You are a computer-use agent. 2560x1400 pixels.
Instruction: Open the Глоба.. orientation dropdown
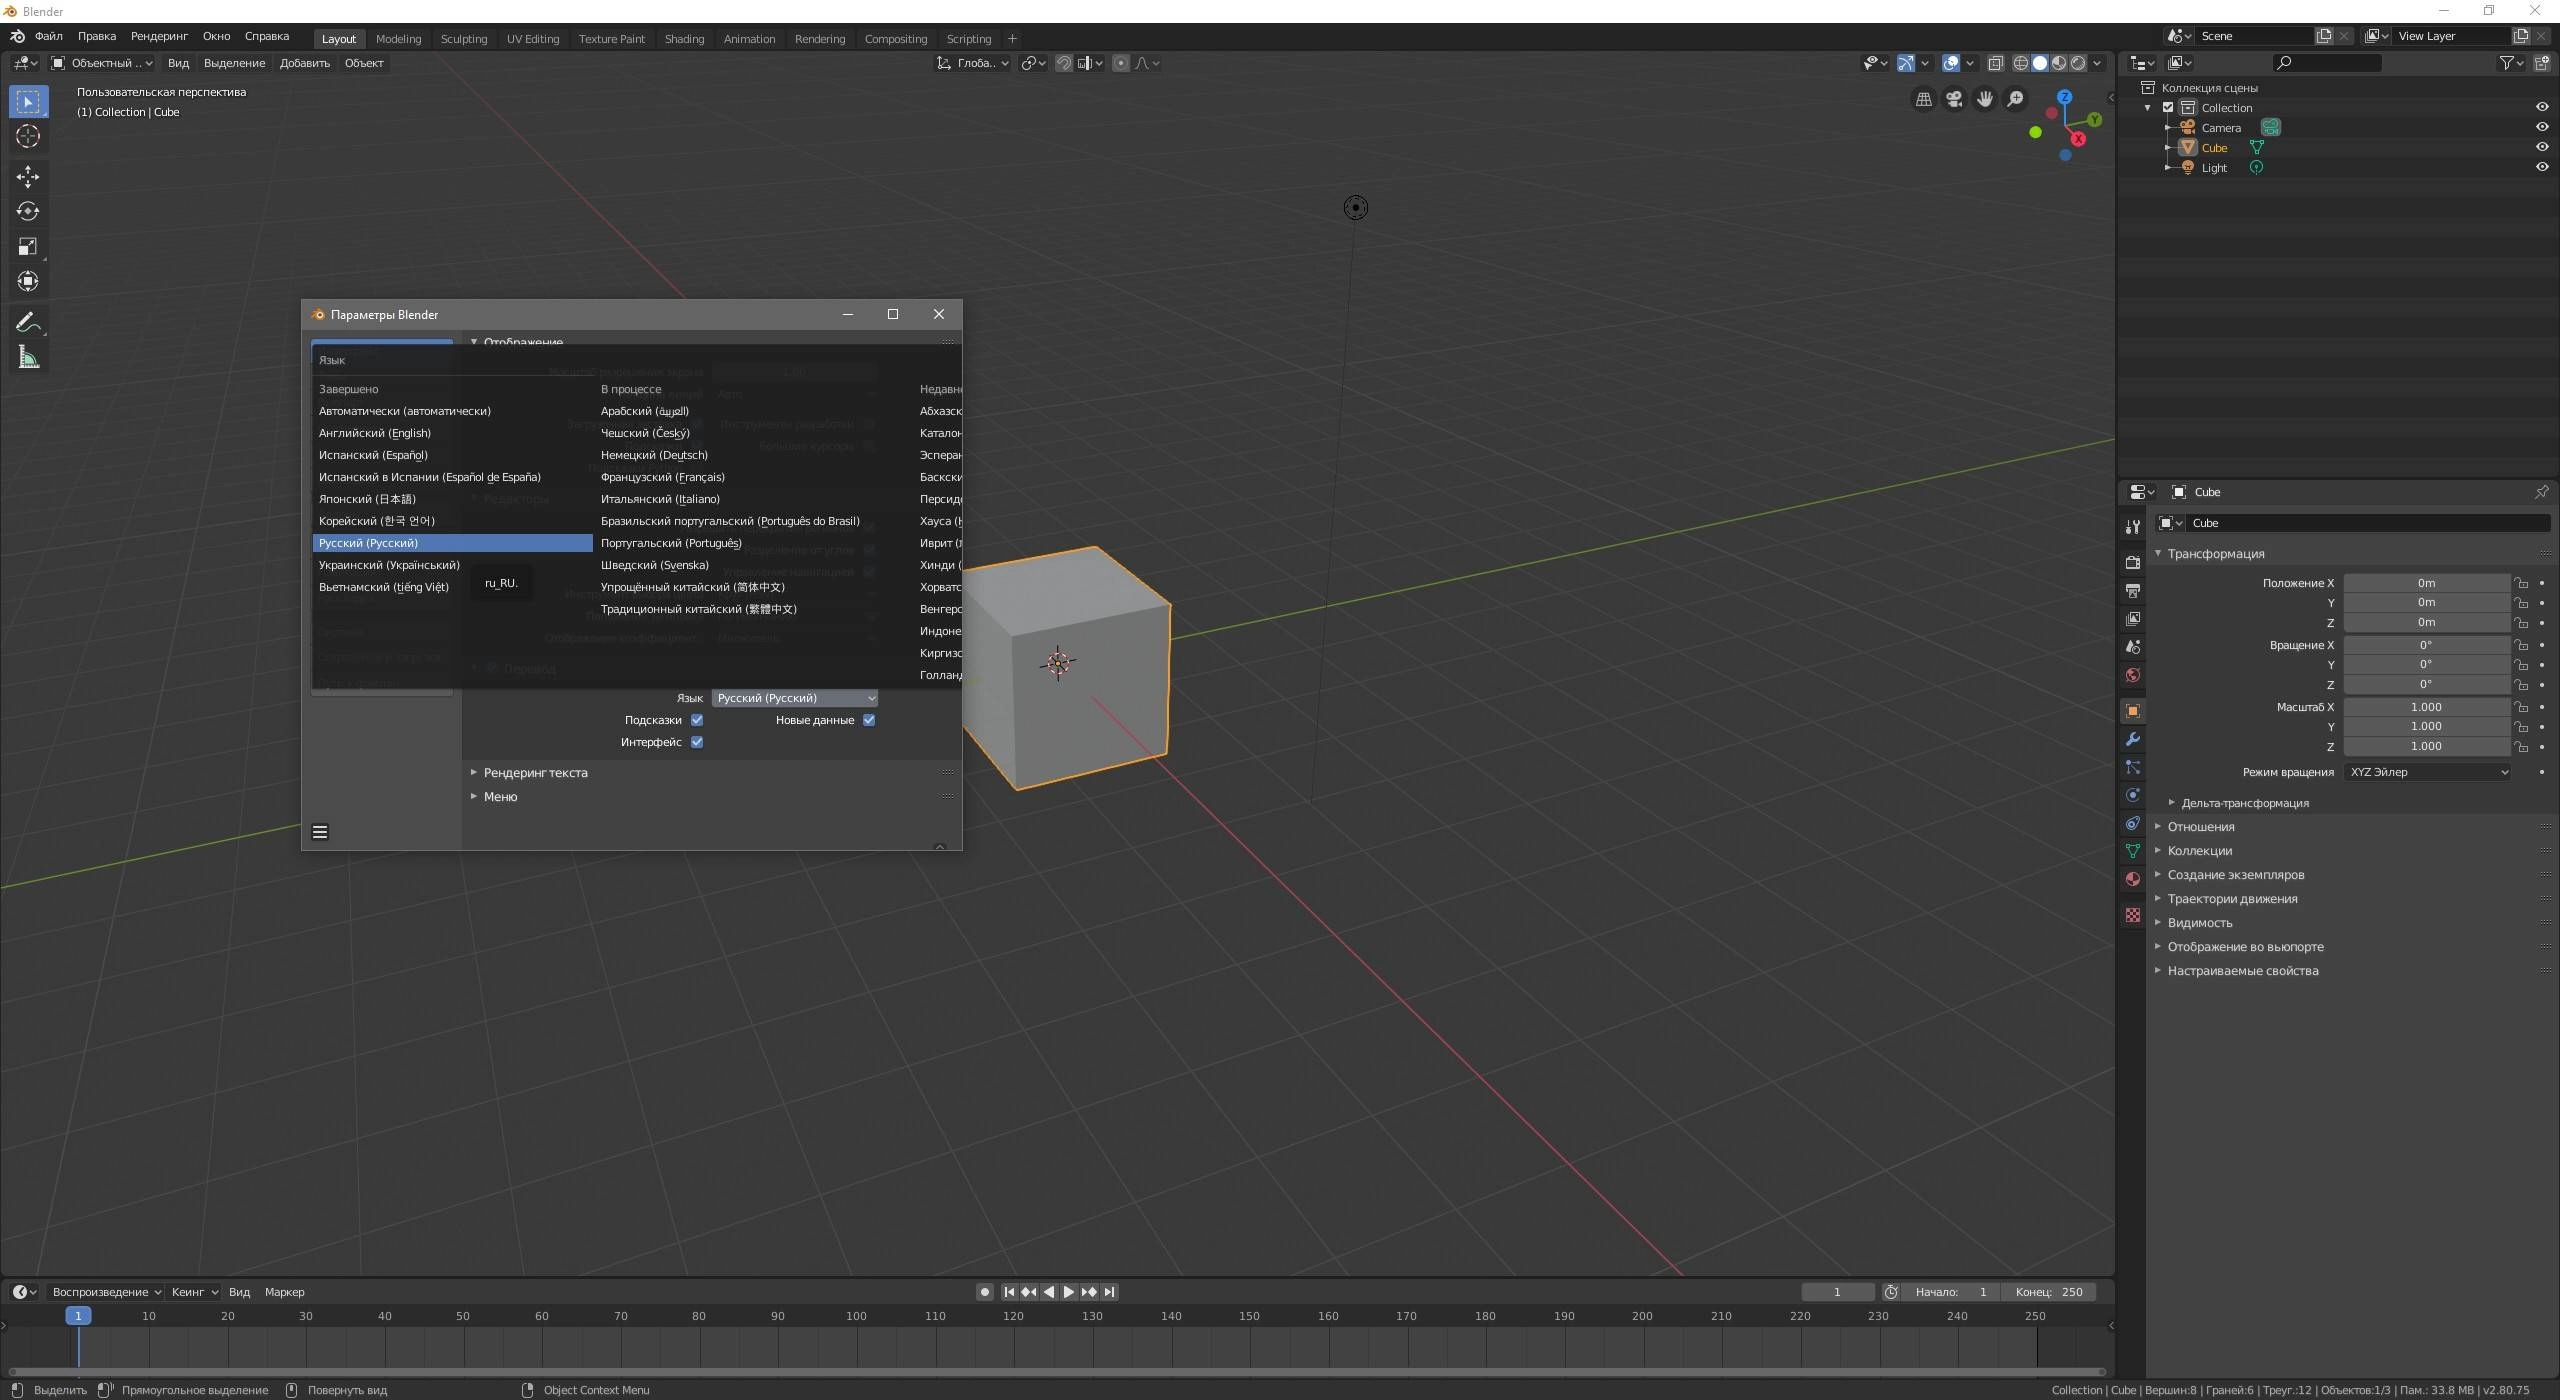(972, 63)
